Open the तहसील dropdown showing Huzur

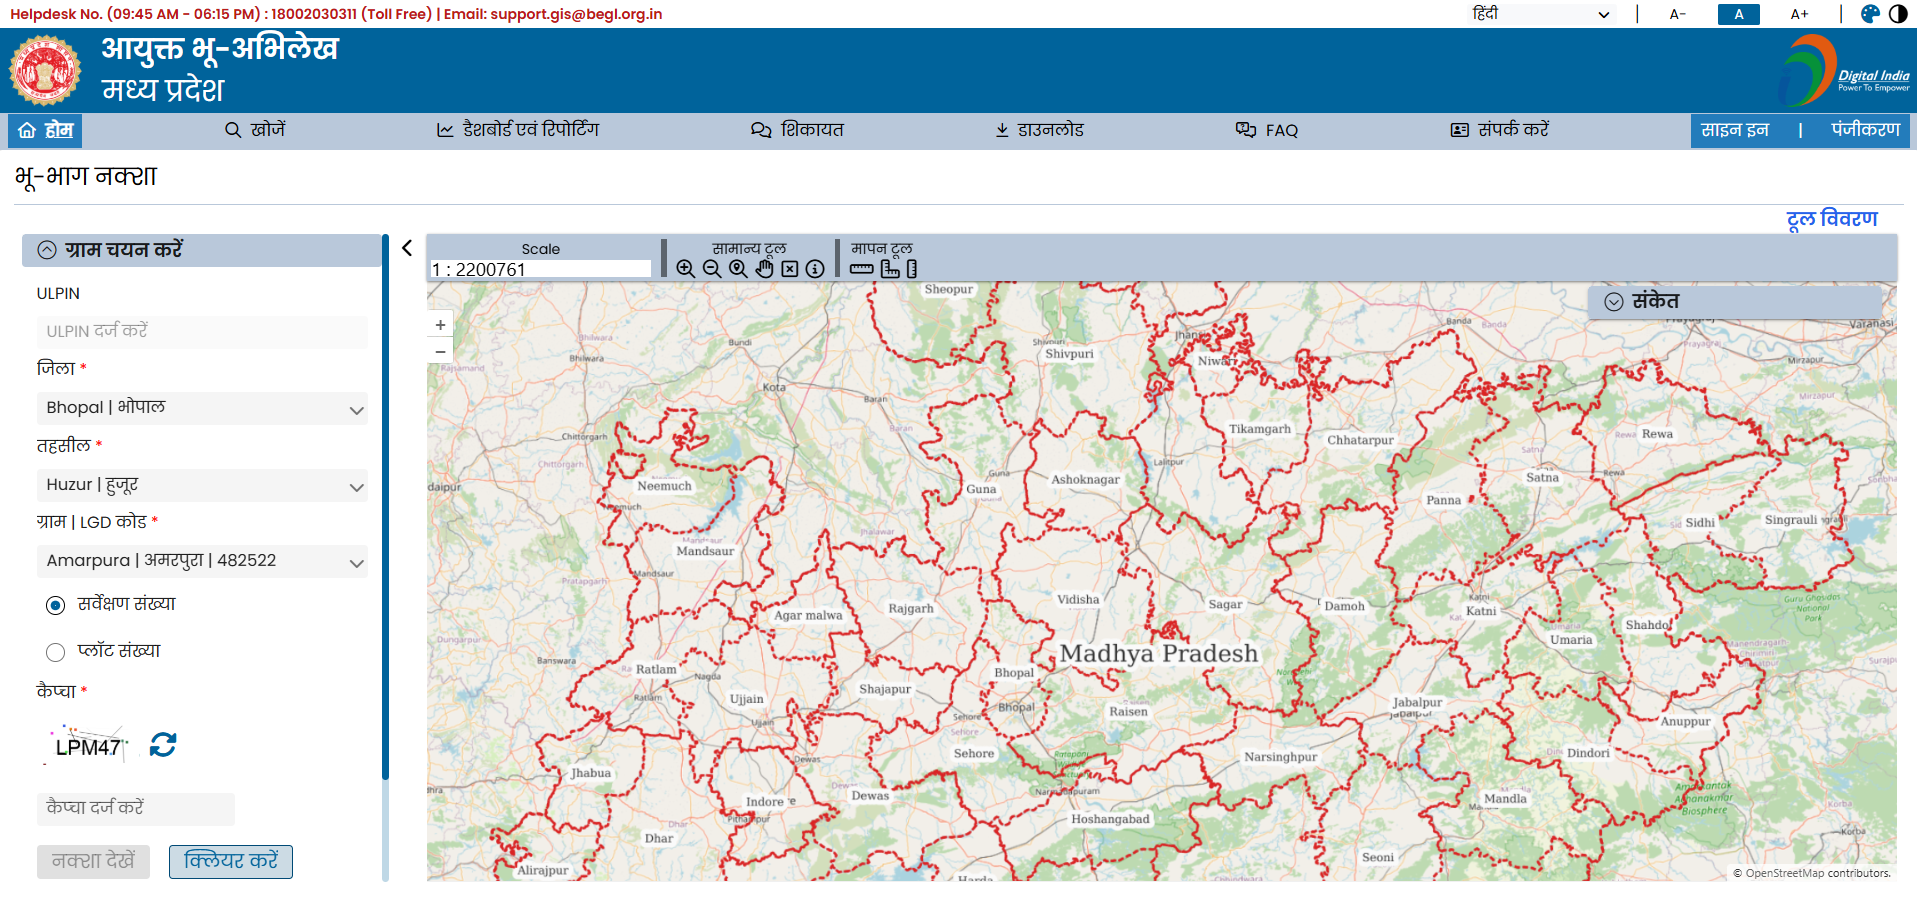tap(202, 485)
